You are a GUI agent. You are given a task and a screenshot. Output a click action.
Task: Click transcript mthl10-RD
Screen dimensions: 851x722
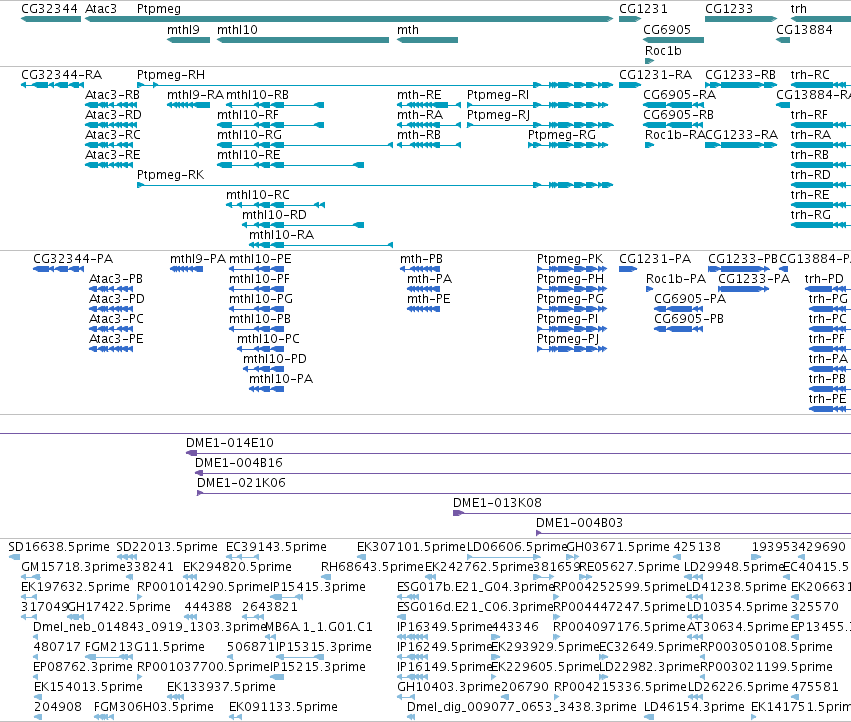click(x=274, y=215)
